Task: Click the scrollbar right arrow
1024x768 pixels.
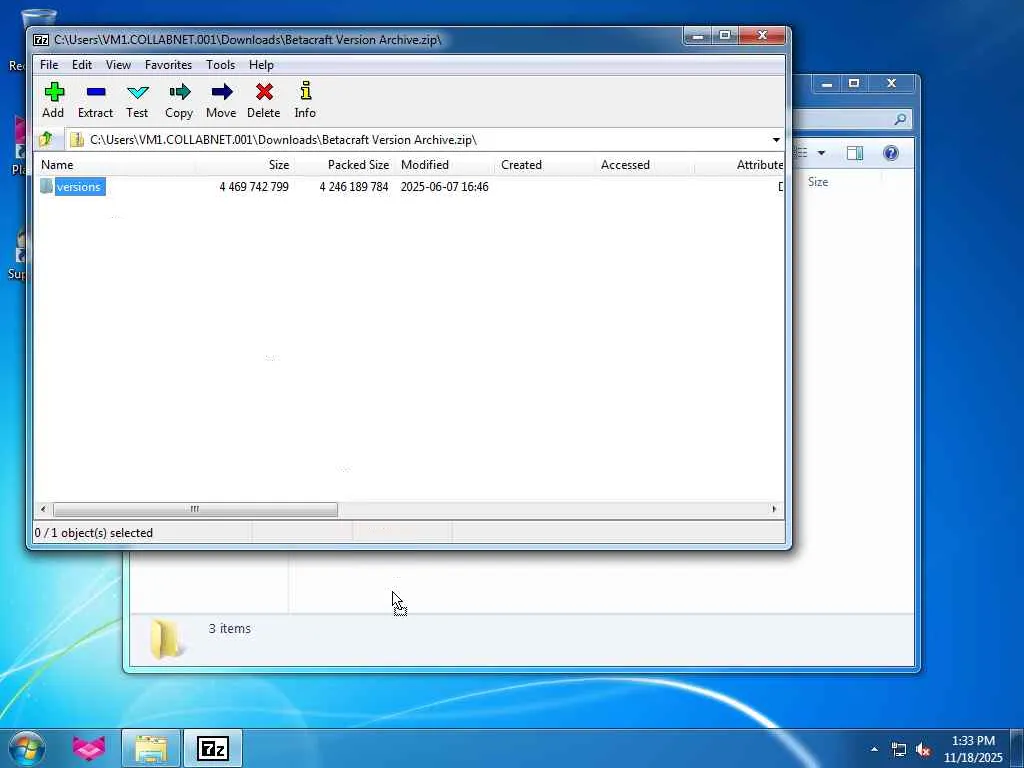Action: (x=774, y=509)
